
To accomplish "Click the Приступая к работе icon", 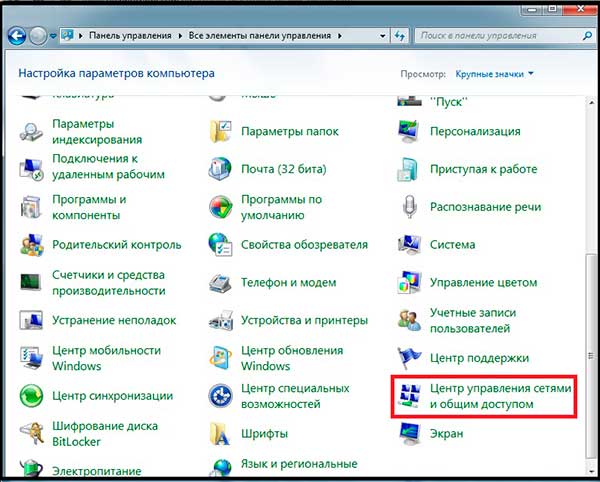I will (x=409, y=169).
